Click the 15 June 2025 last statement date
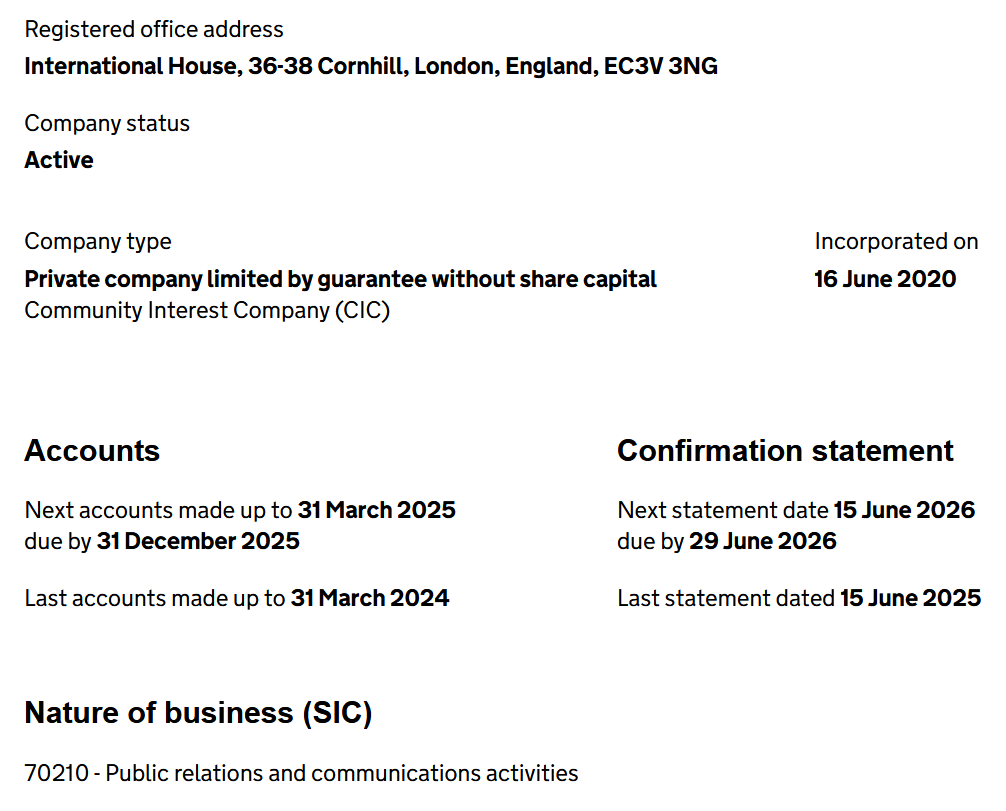 pos(910,598)
